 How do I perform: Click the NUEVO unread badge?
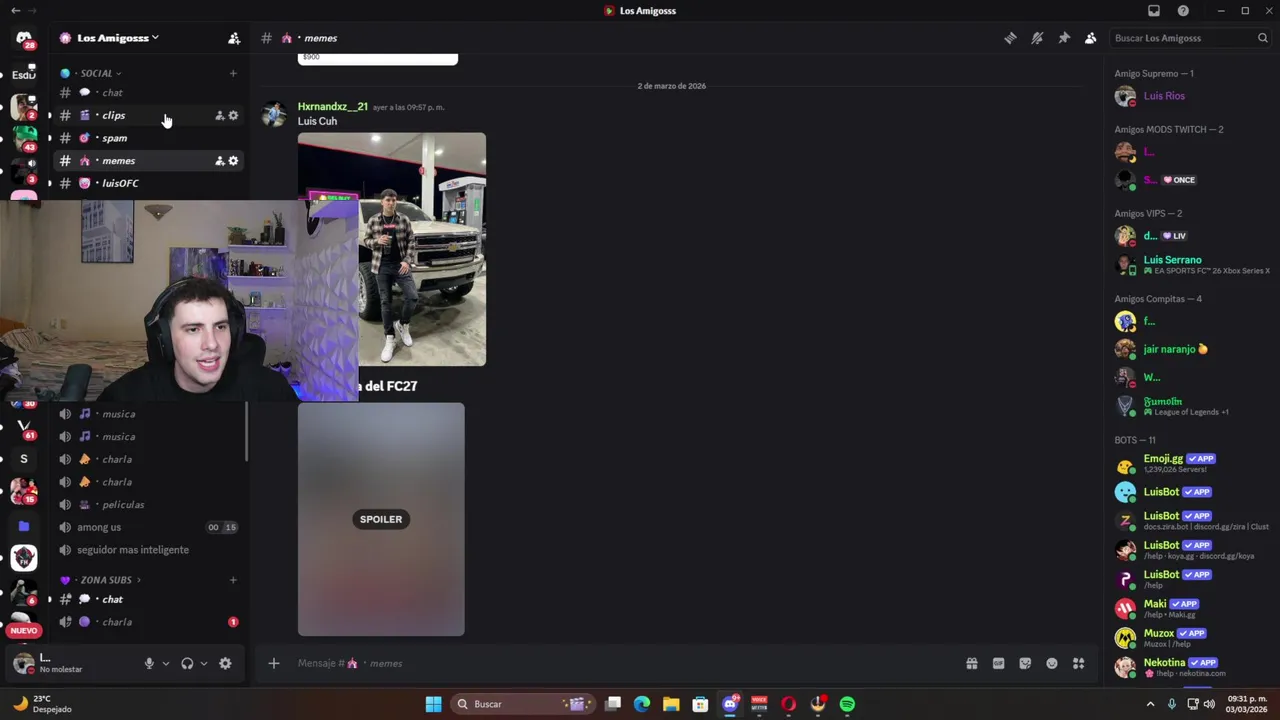pos(24,631)
